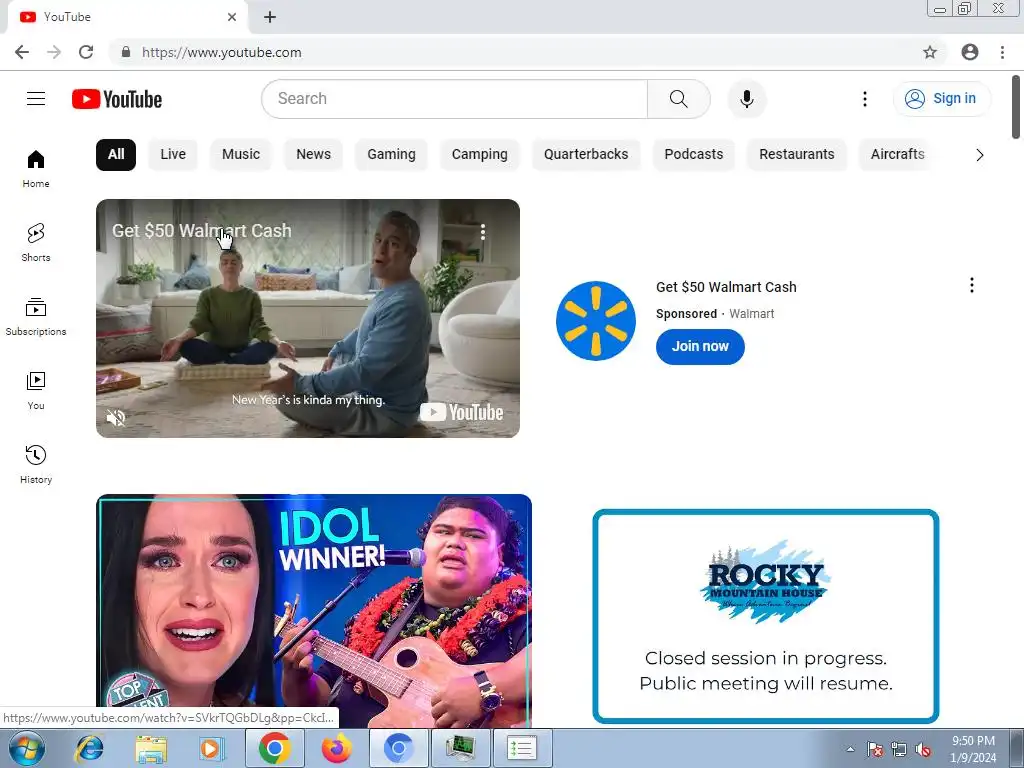Open Firefox from taskbar
Image resolution: width=1024 pixels, height=768 pixels.
tap(336, 748)
